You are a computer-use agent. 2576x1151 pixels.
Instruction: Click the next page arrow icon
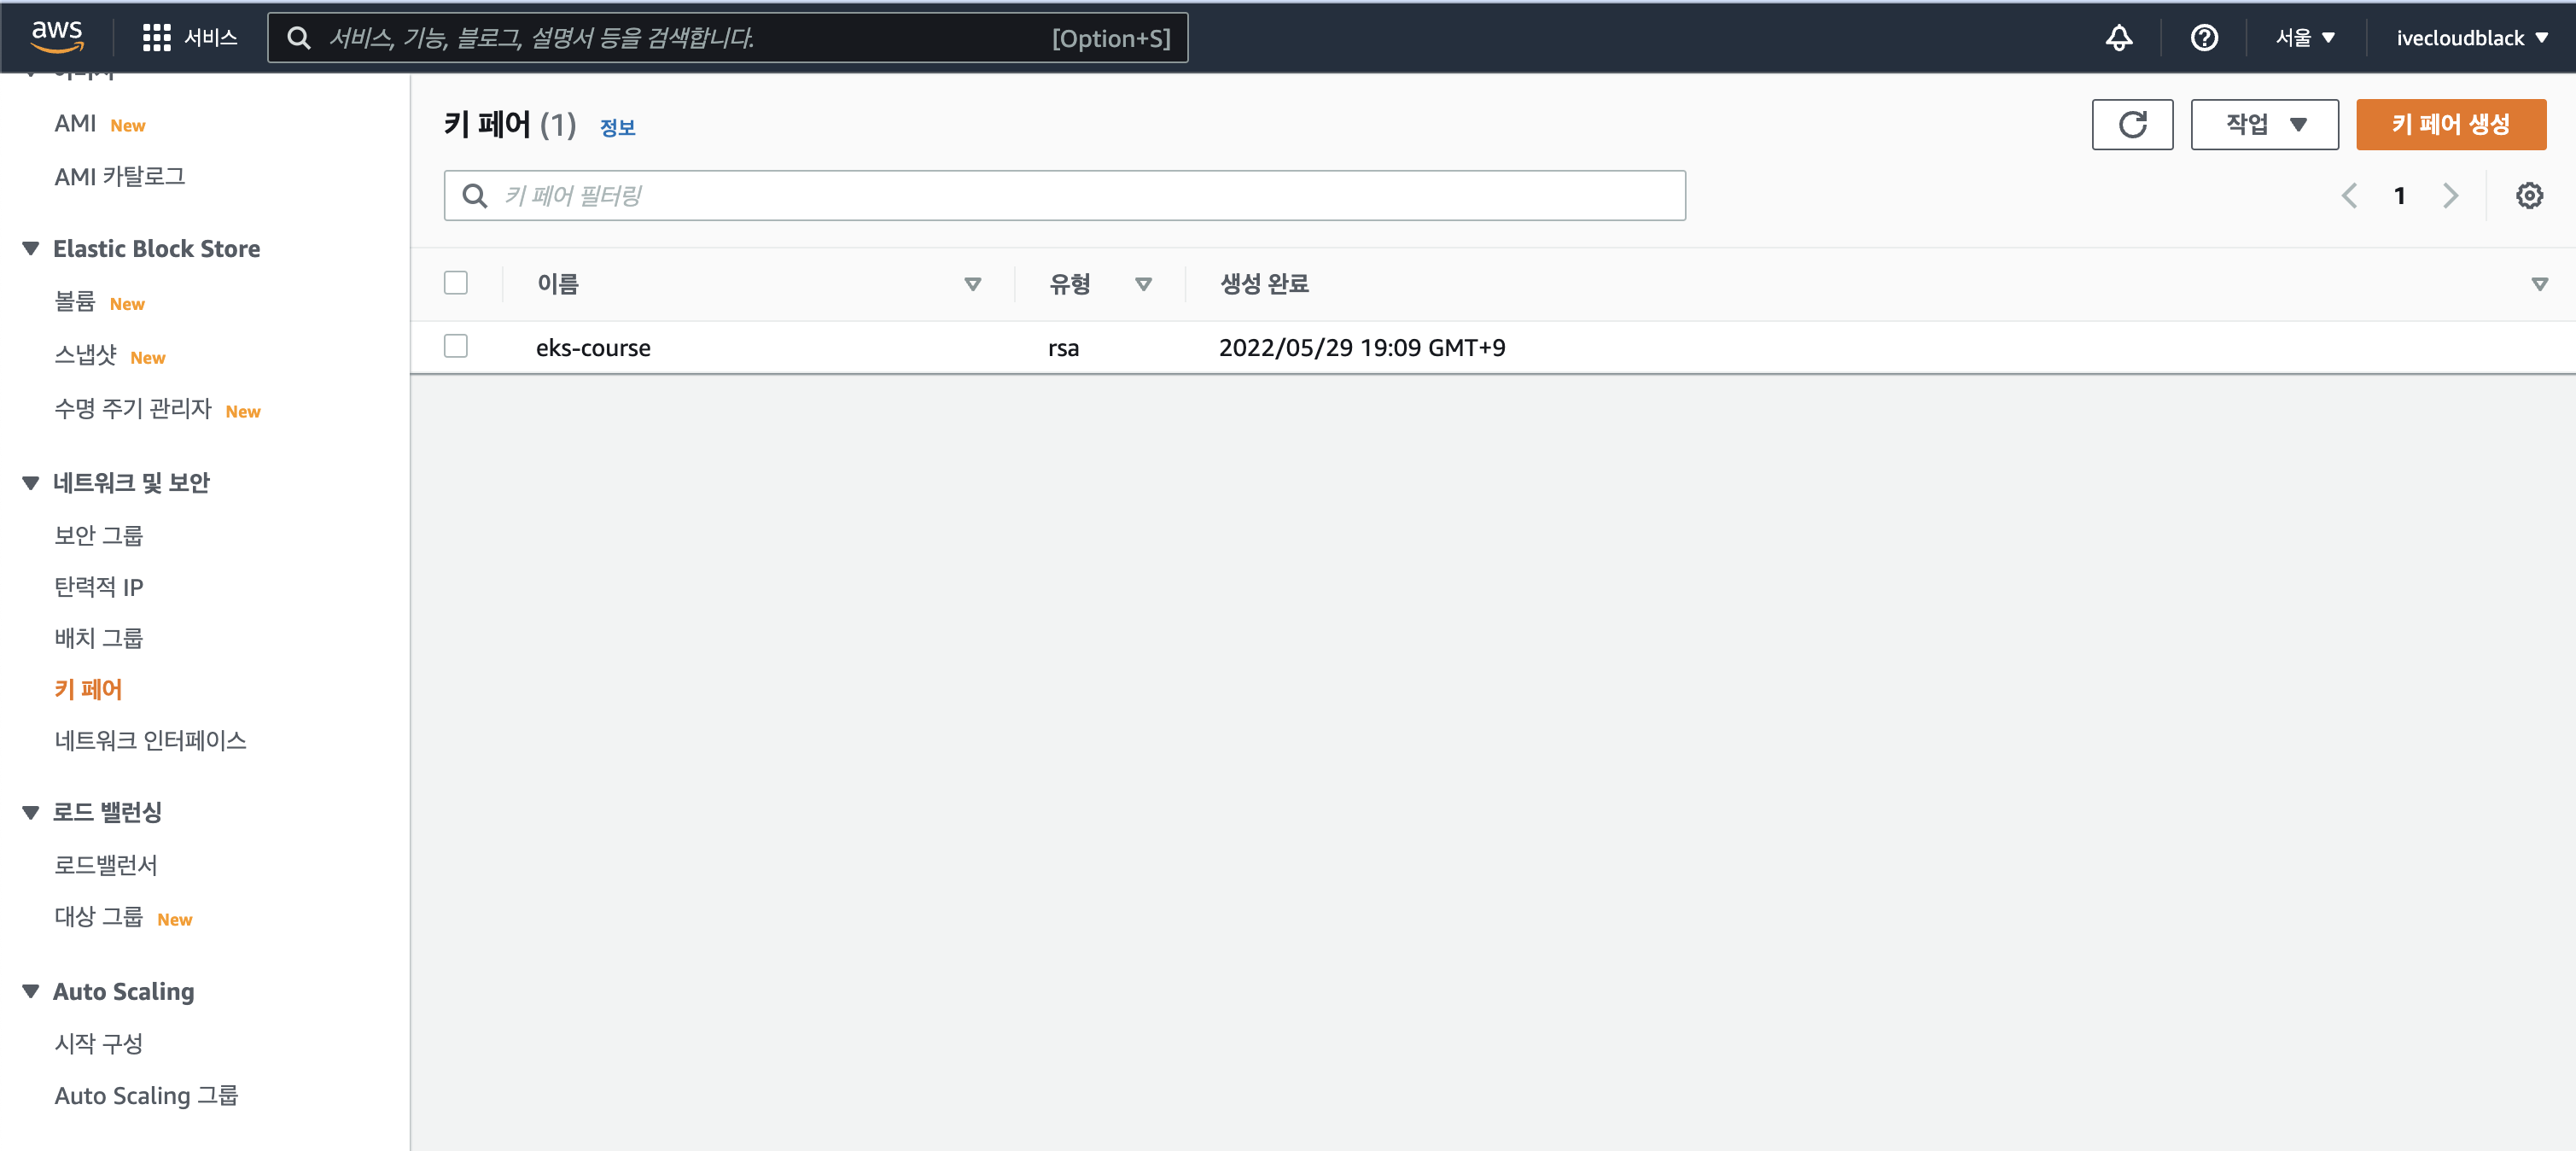coord(2450,195)
